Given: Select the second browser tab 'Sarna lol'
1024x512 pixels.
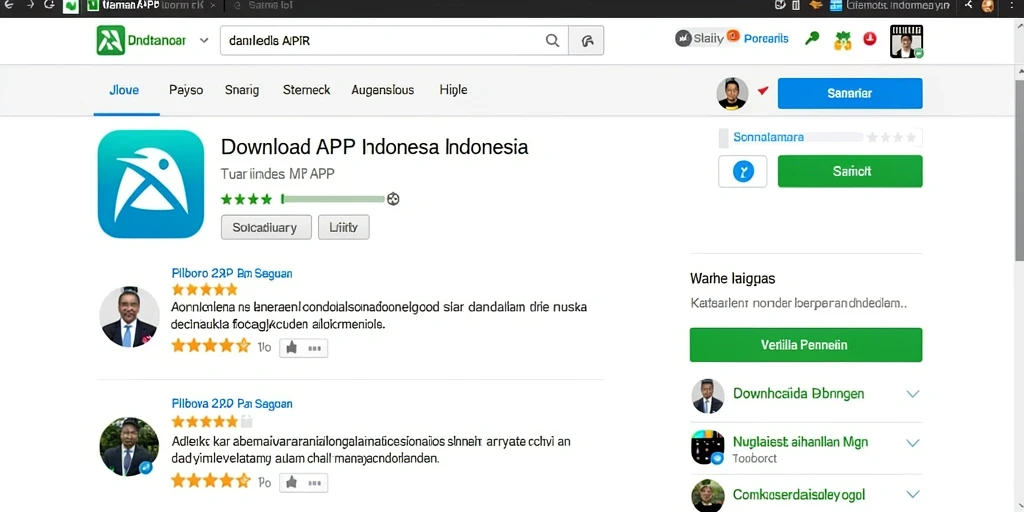Looking at the screenshot, I should [x=264, y=6].
